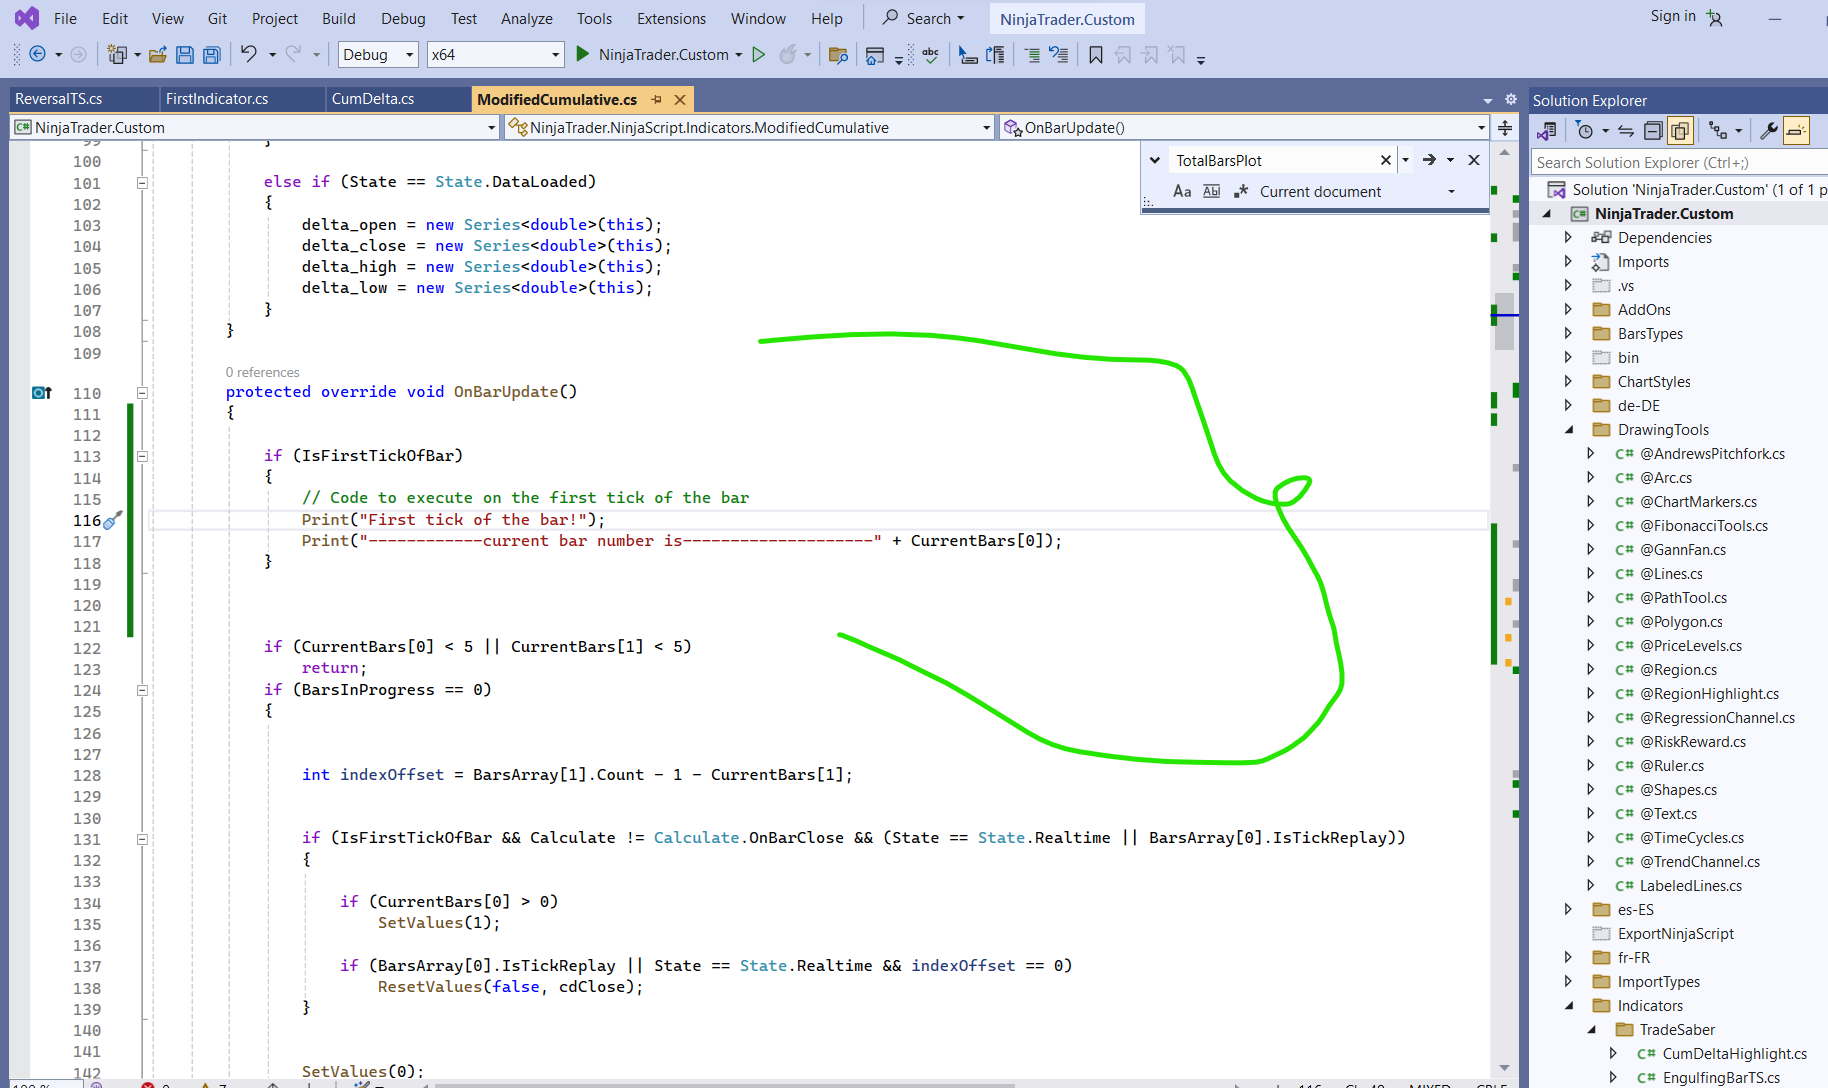The height and width of the screenshot is (1088, 1828).
Task: Click Collapse All icon in Solution Explorer
Action: click(x=1654, y=131)
